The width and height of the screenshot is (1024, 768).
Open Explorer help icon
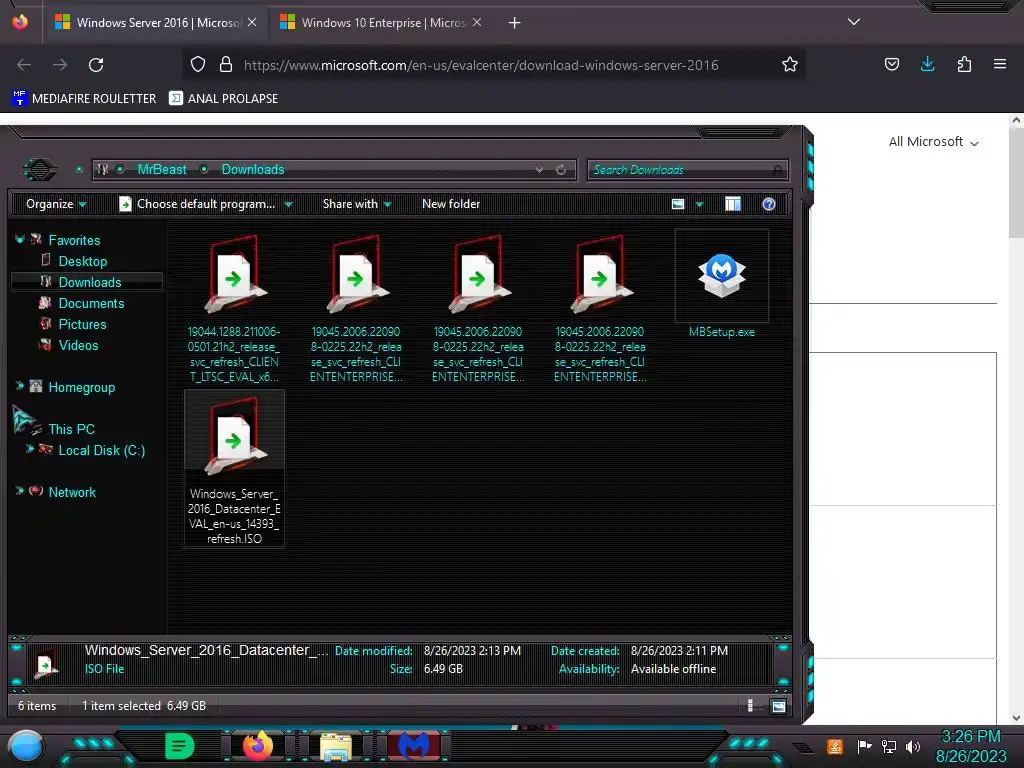tap(769, 204)
